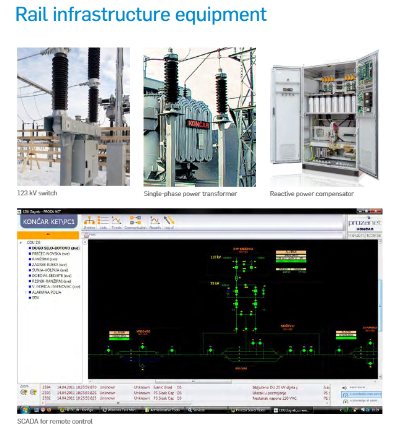Collapse the CDU ZG tree node
397x429 pixels.
pyautogui.click(x=21, y=243)
